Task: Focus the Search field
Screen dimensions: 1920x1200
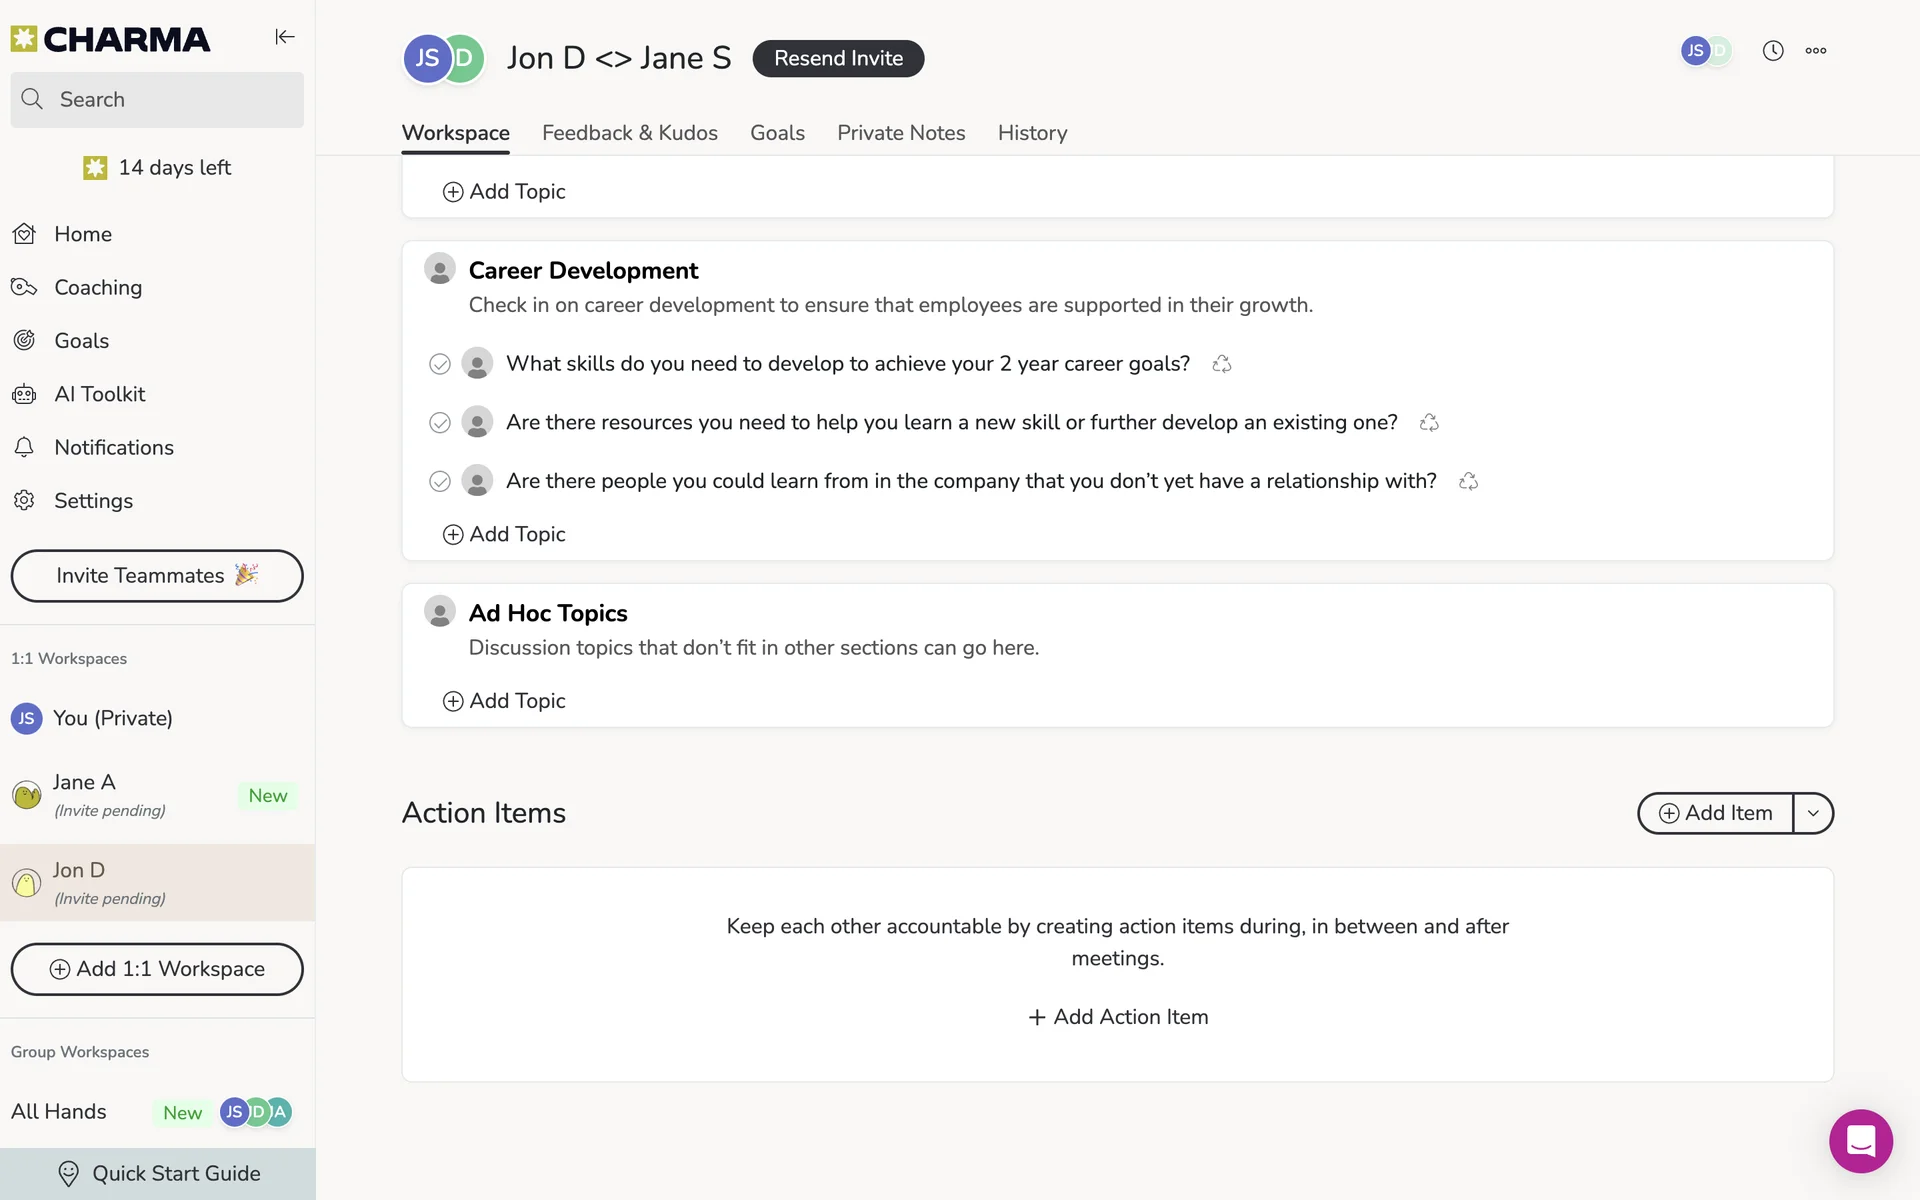Action: (x=157, y=100)
